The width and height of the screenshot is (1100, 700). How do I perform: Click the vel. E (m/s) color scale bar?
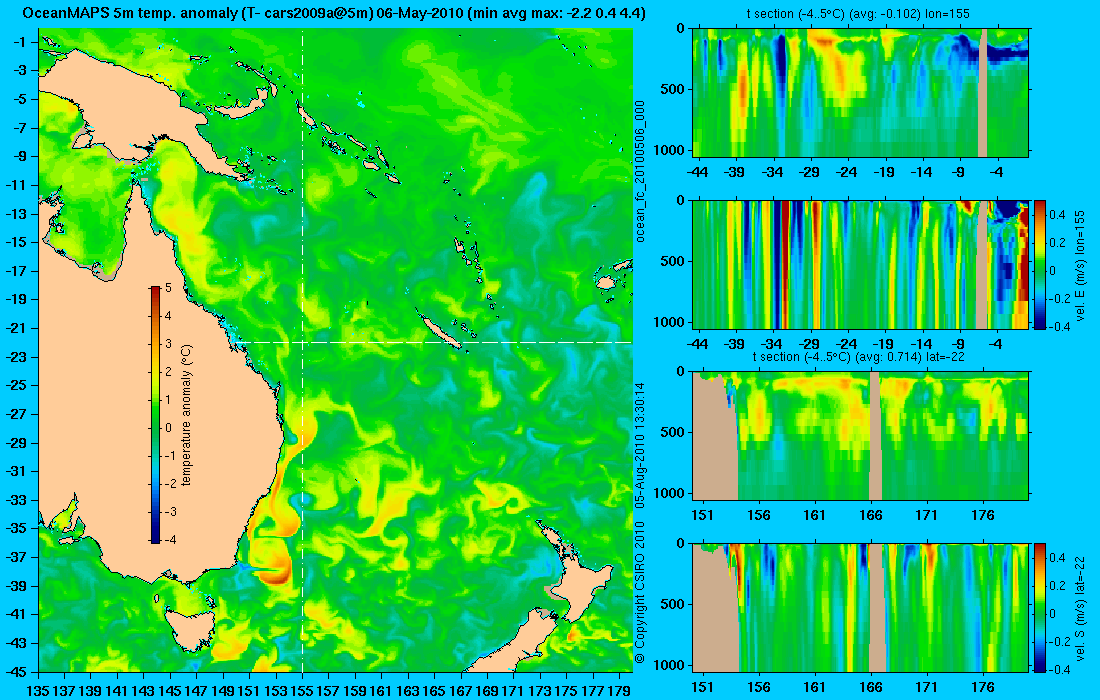(x=1040, y=264)
